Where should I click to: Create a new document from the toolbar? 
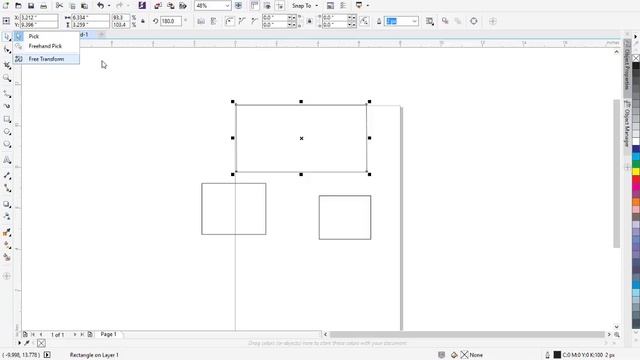[6, 6]
